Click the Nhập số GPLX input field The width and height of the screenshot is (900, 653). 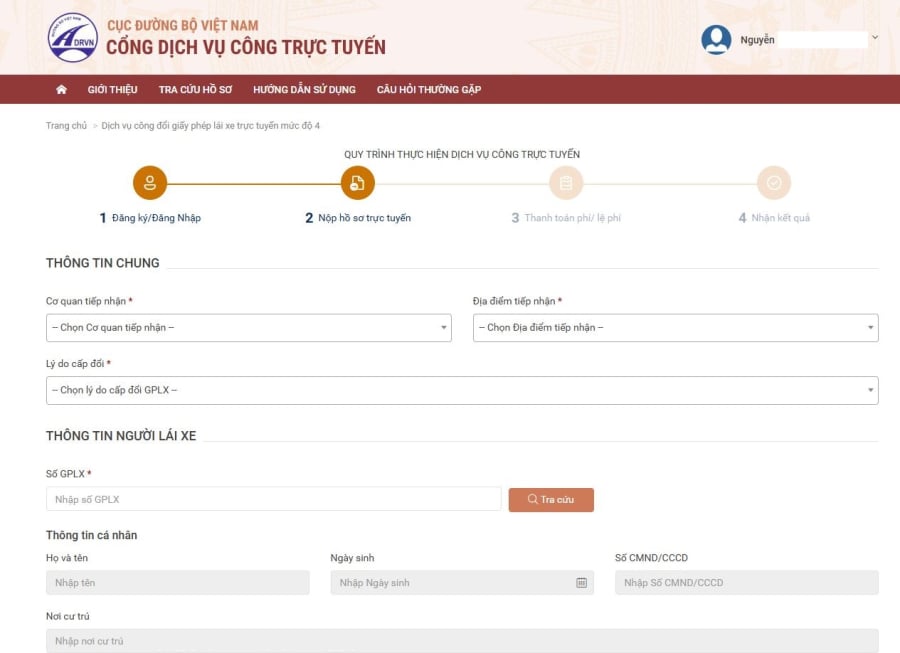coord(272,498)
